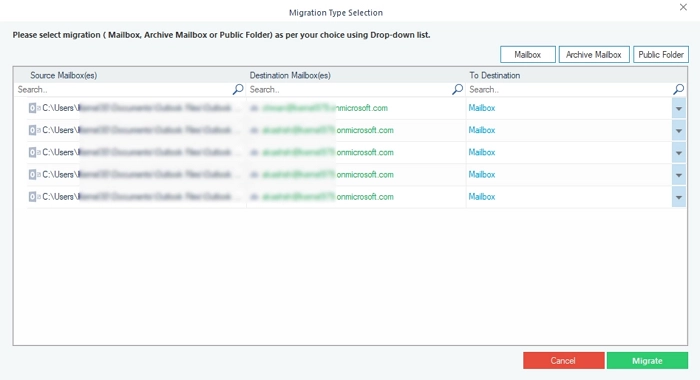The width and height of the screenshot is (700, 380).
Task: Click the Destination Mailbox search magnifier icon
Action: click(457, 89)
